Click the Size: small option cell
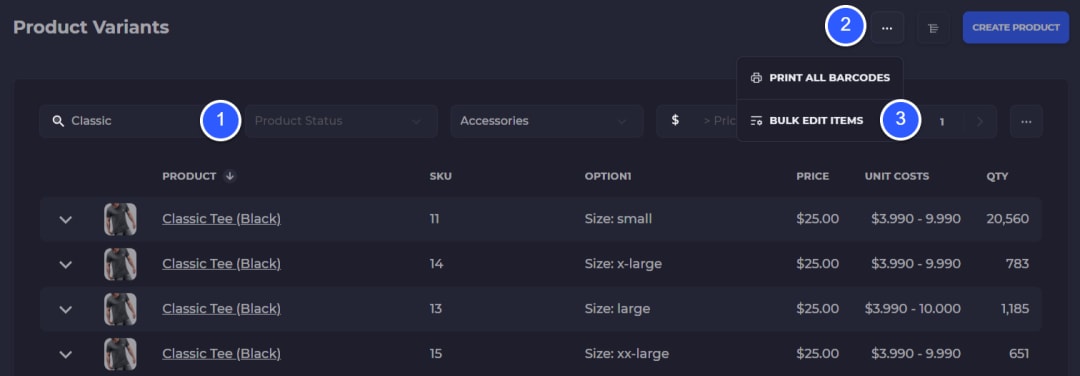 click(618, 219)
